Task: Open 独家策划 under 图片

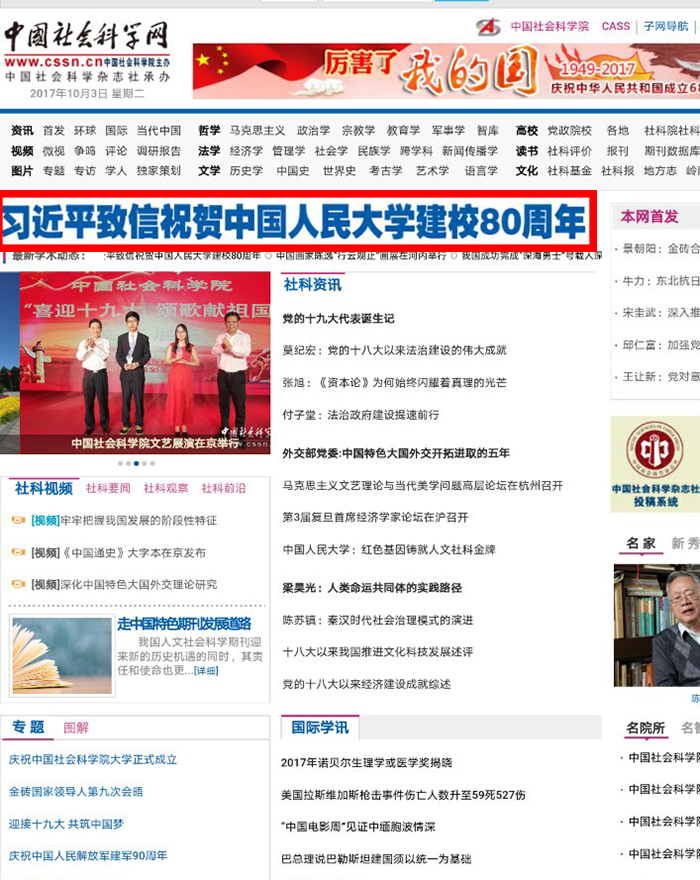Action: [159, 171]
